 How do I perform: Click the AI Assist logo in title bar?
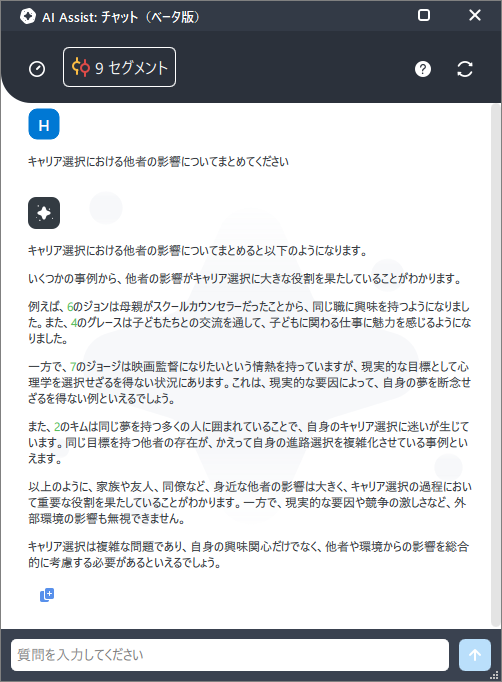point(28,16)
